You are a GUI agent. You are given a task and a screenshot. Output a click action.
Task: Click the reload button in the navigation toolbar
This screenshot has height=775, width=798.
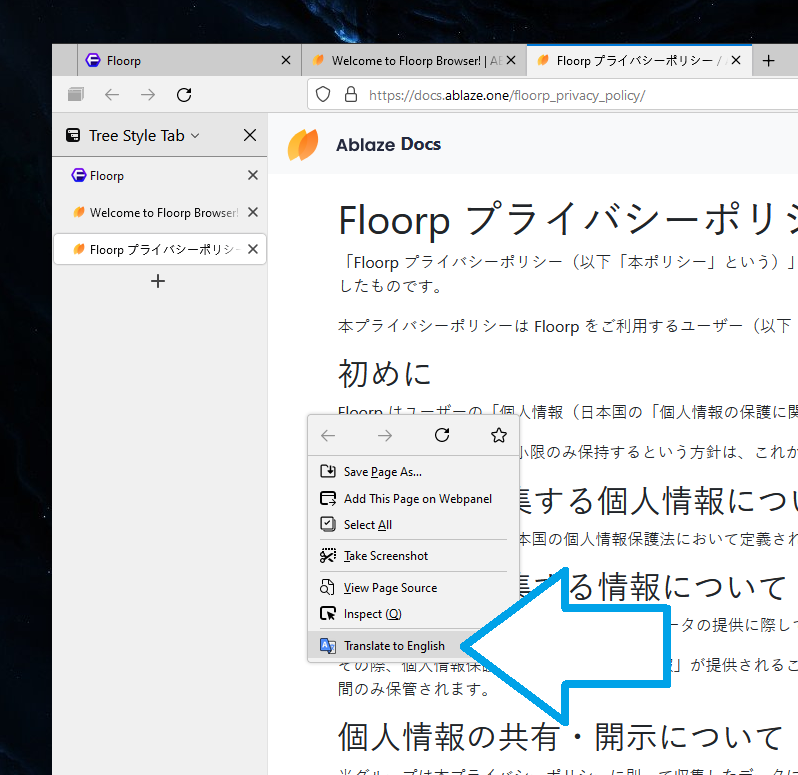184,95
